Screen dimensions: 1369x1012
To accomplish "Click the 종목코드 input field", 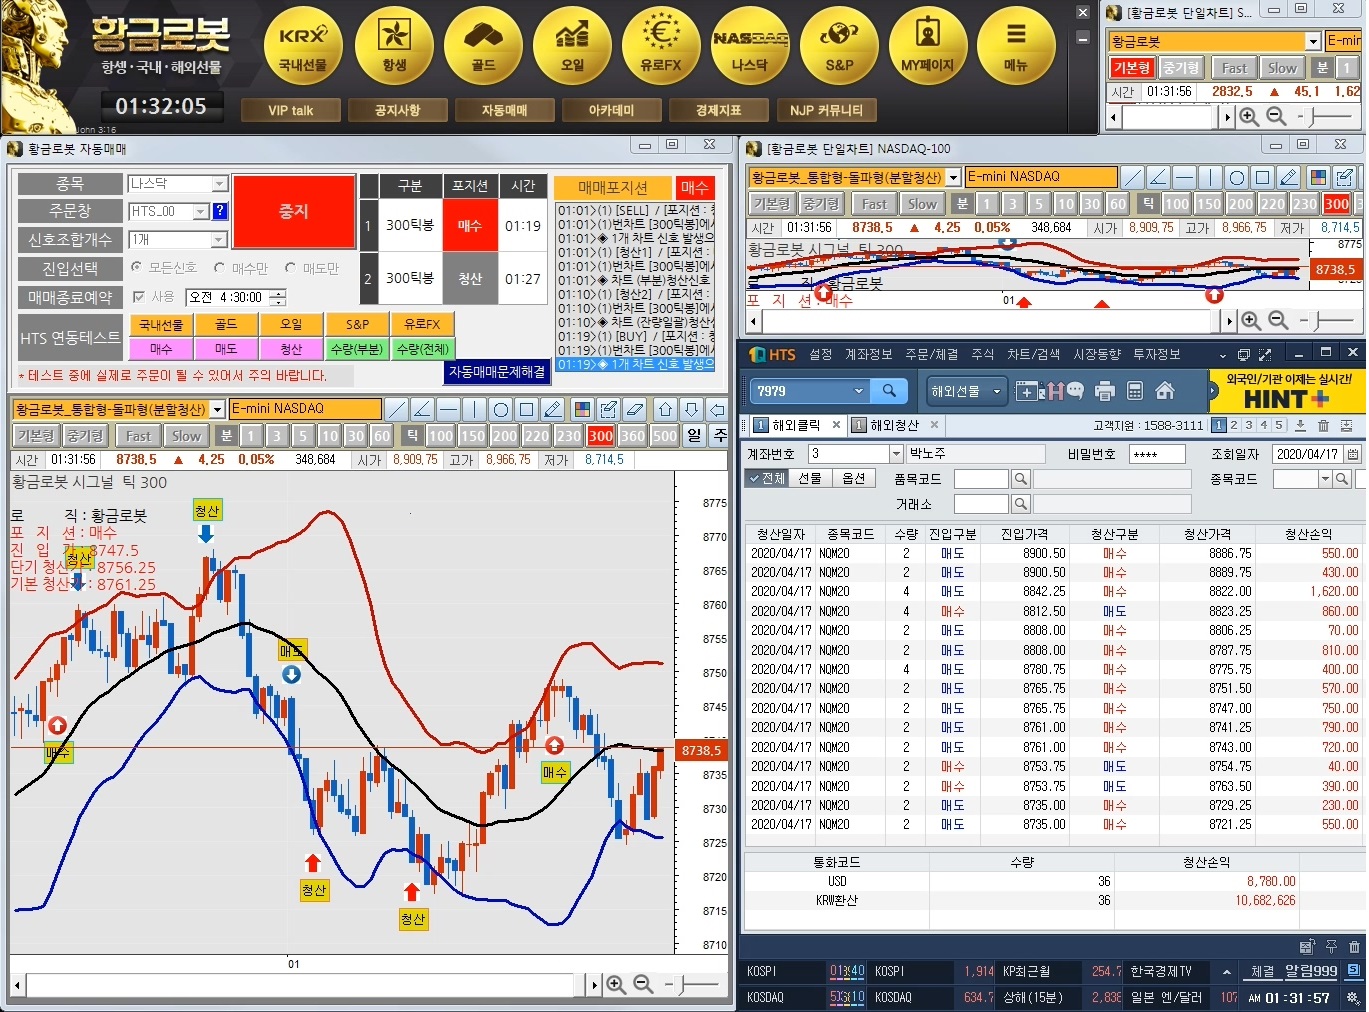I will tap(1296, 479).
